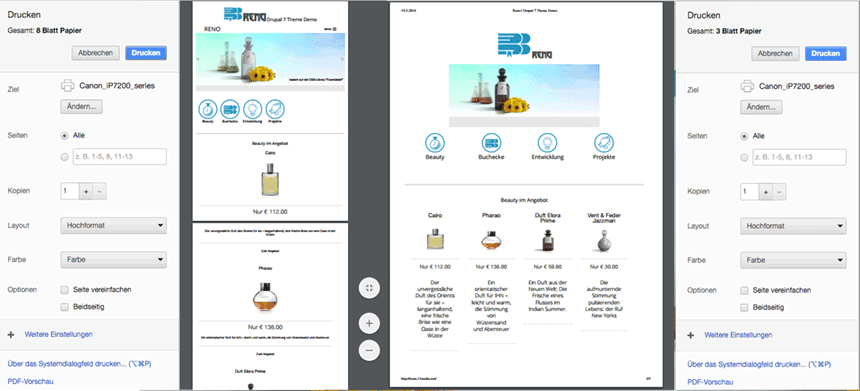Zoom in the print preview

[x=369, y=324]
